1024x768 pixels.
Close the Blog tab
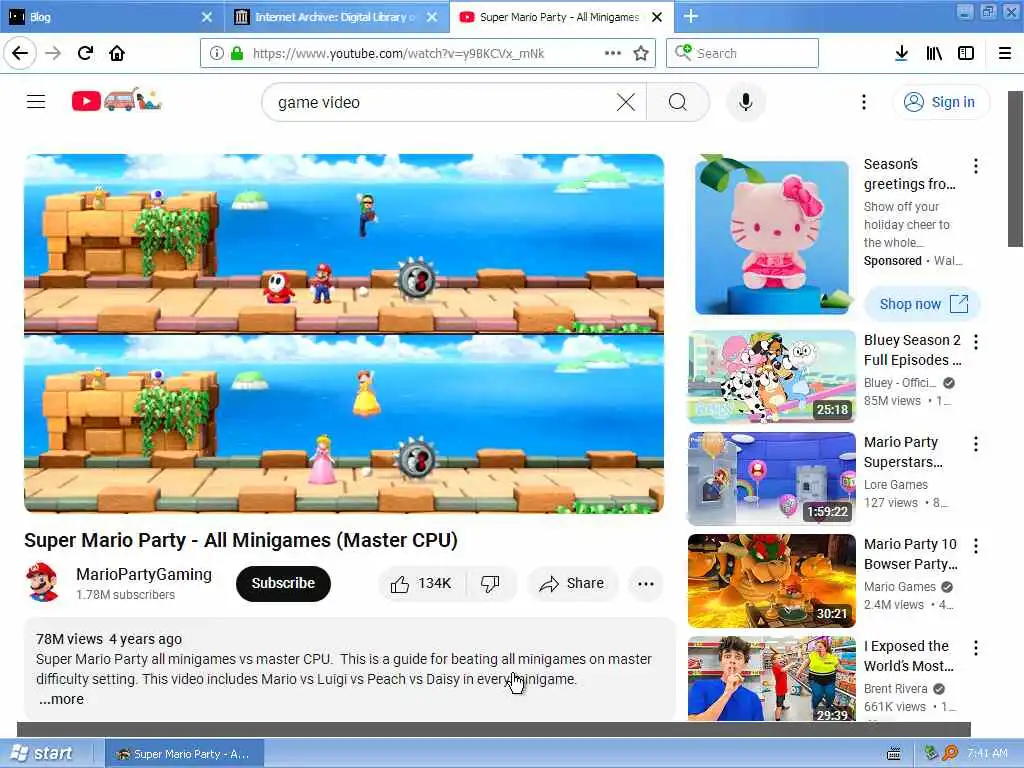tap(206, 17)
